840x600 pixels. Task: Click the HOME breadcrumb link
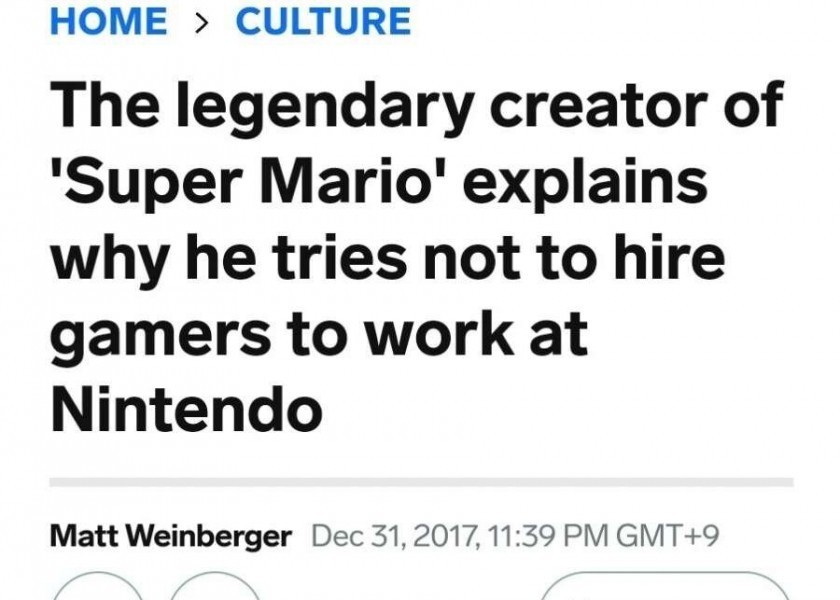point(108,21)
